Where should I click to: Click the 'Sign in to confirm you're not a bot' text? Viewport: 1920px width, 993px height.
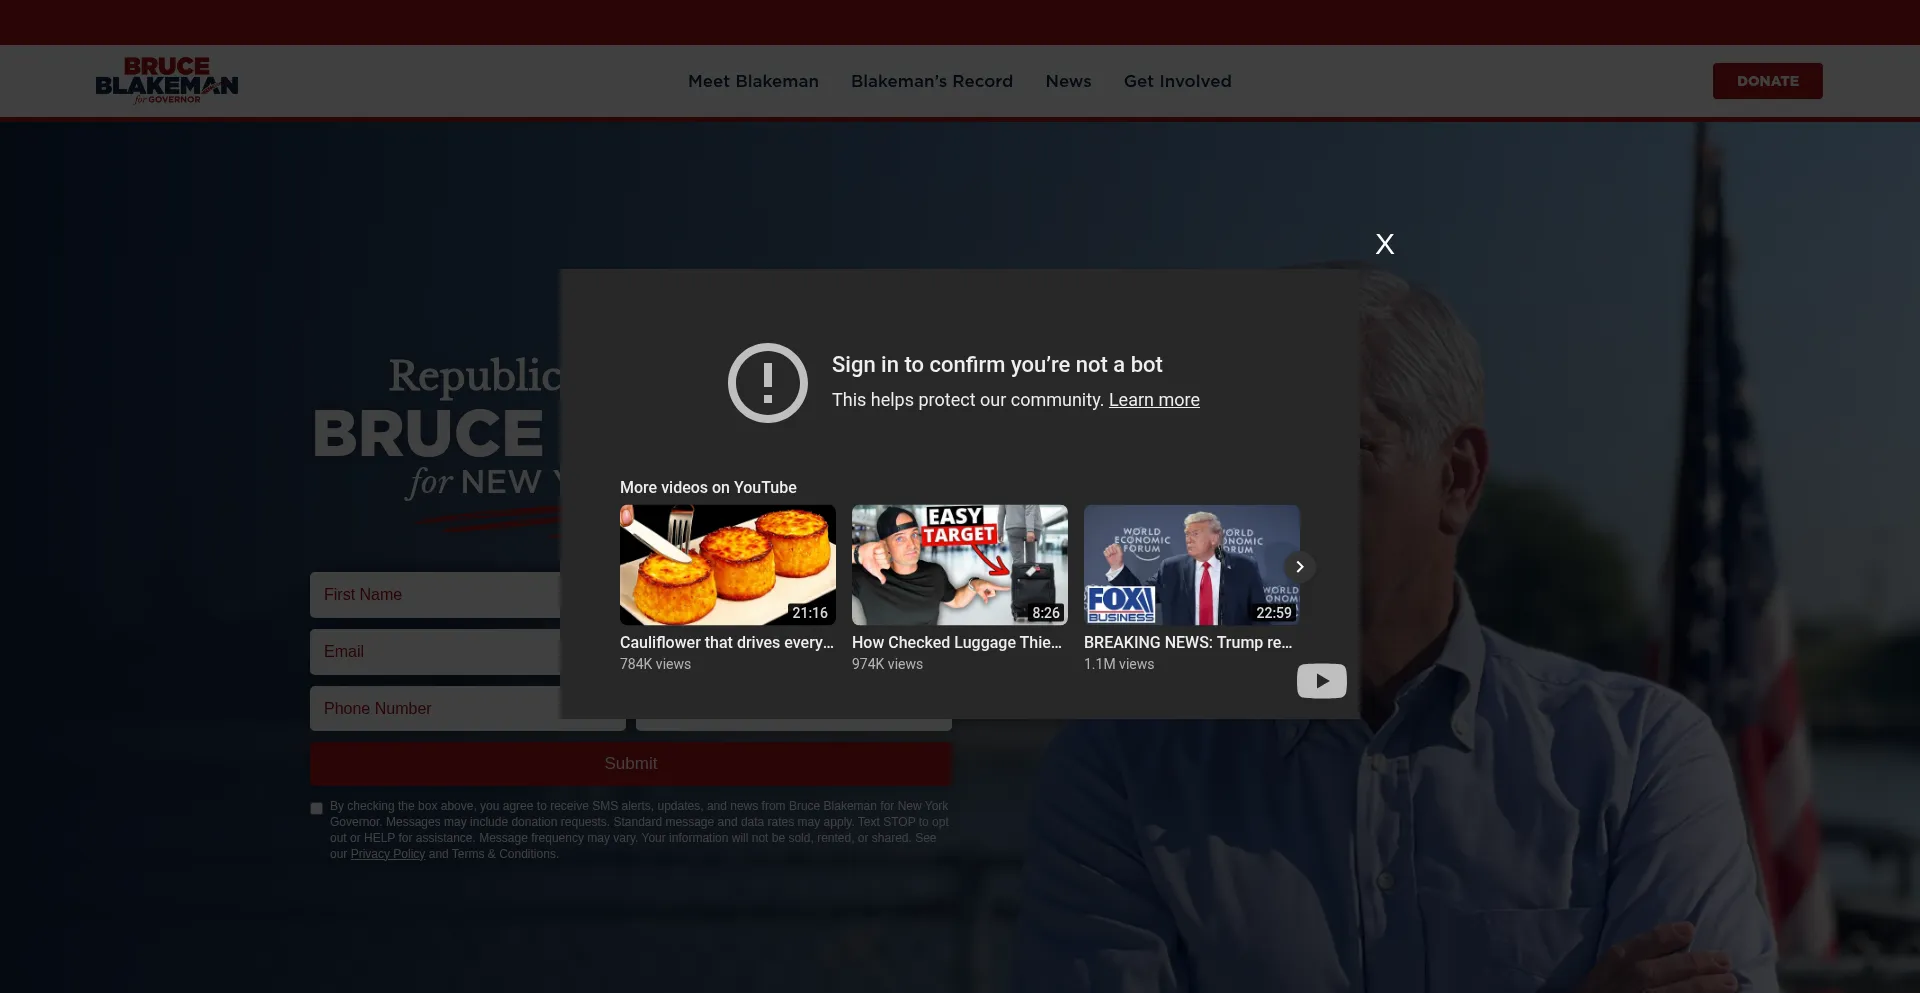(x=997, y=365)
